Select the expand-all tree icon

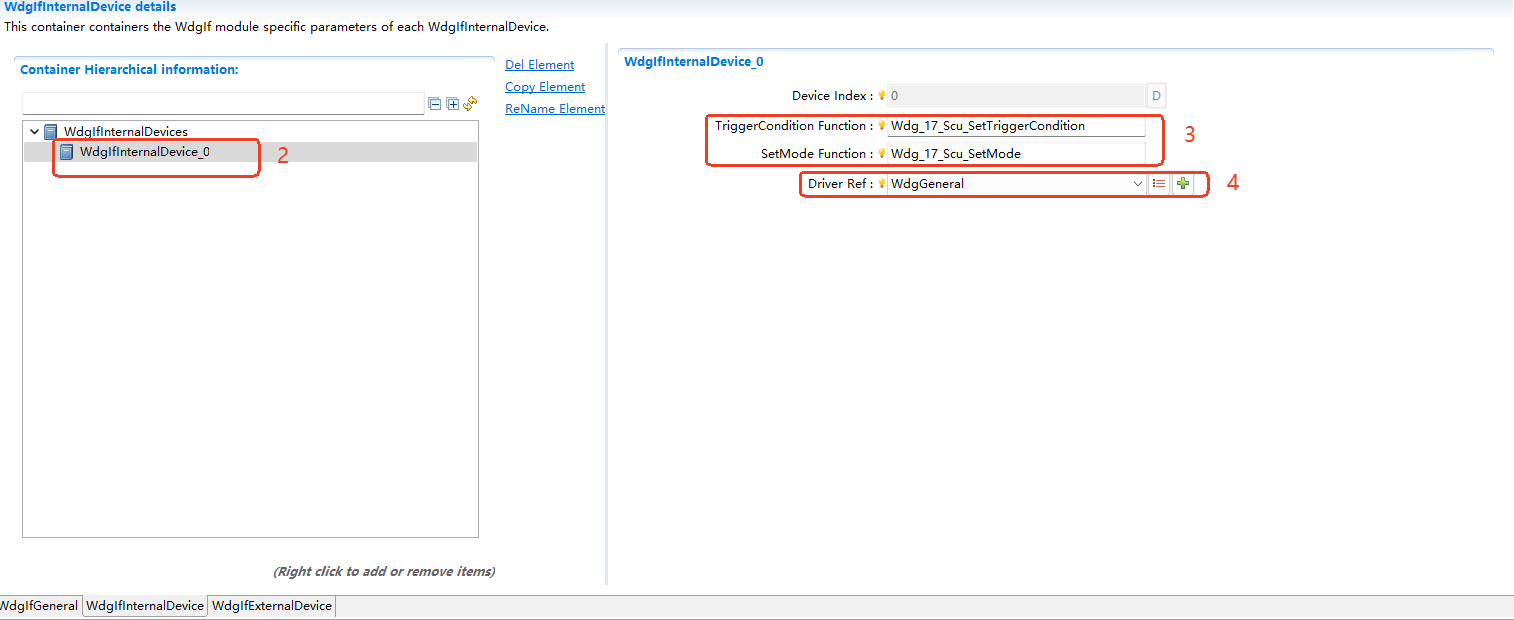452,103
